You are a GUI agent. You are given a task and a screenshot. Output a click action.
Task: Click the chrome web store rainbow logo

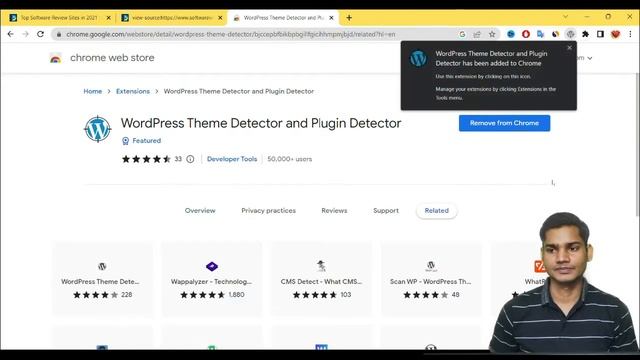[x=56, y=58]
